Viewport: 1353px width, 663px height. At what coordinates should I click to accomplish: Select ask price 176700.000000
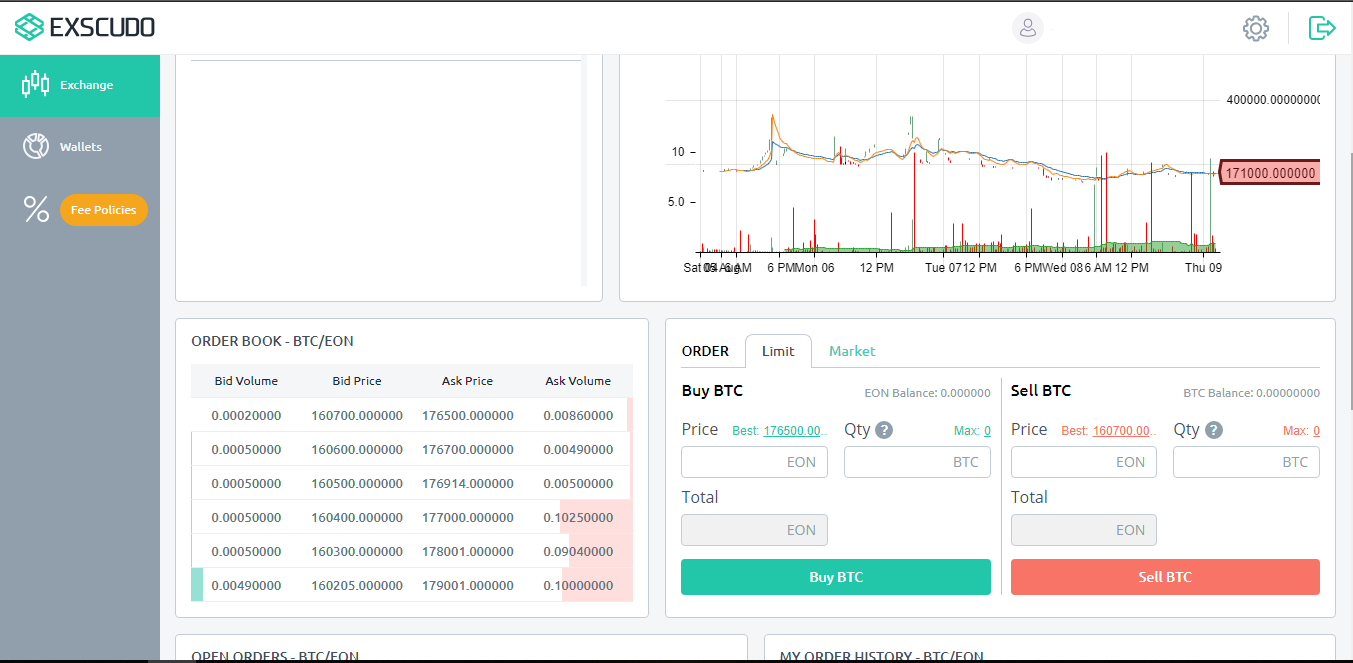pyautogui.click(x=468, y=449)
